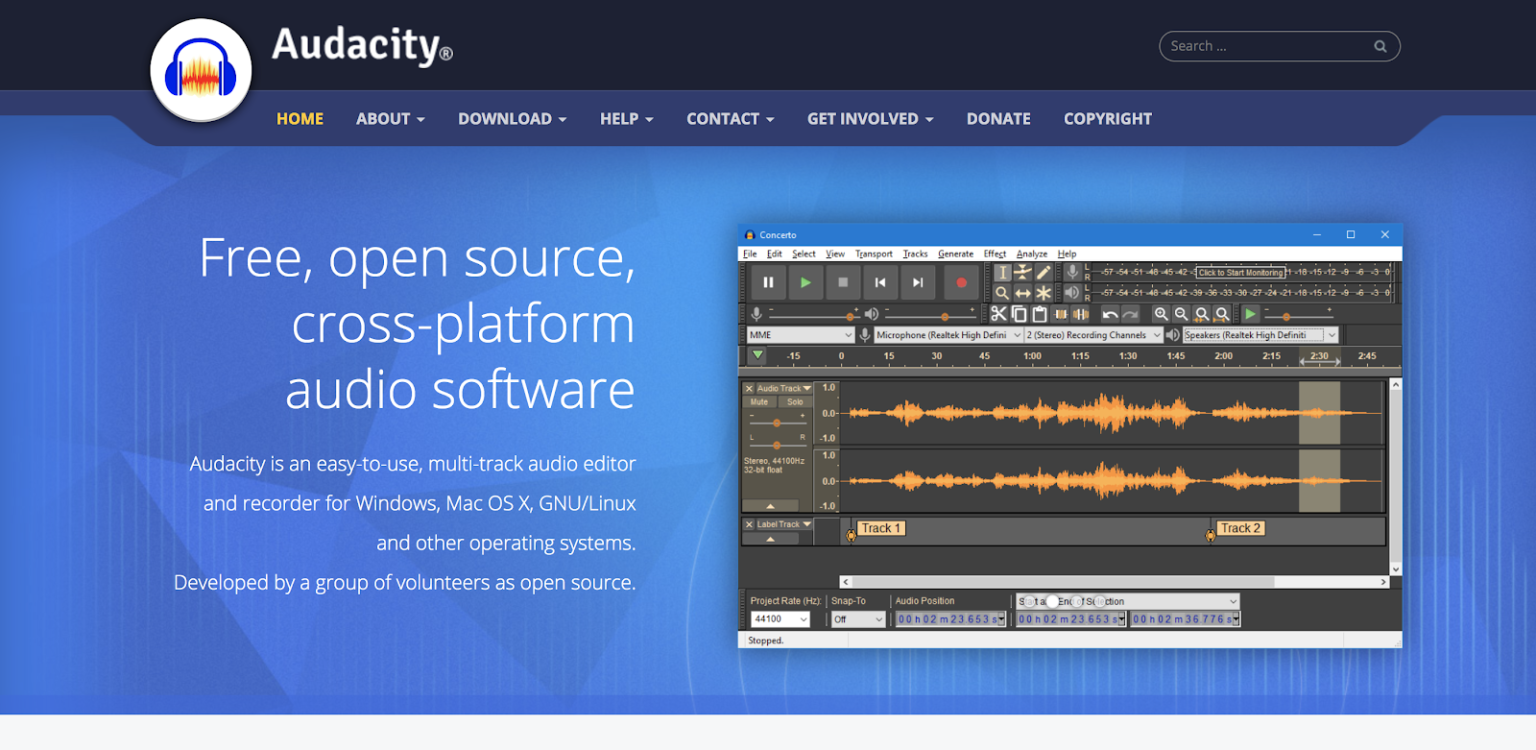
Task: Click the Cut scissors icon
Action: [x=998, y=314]
